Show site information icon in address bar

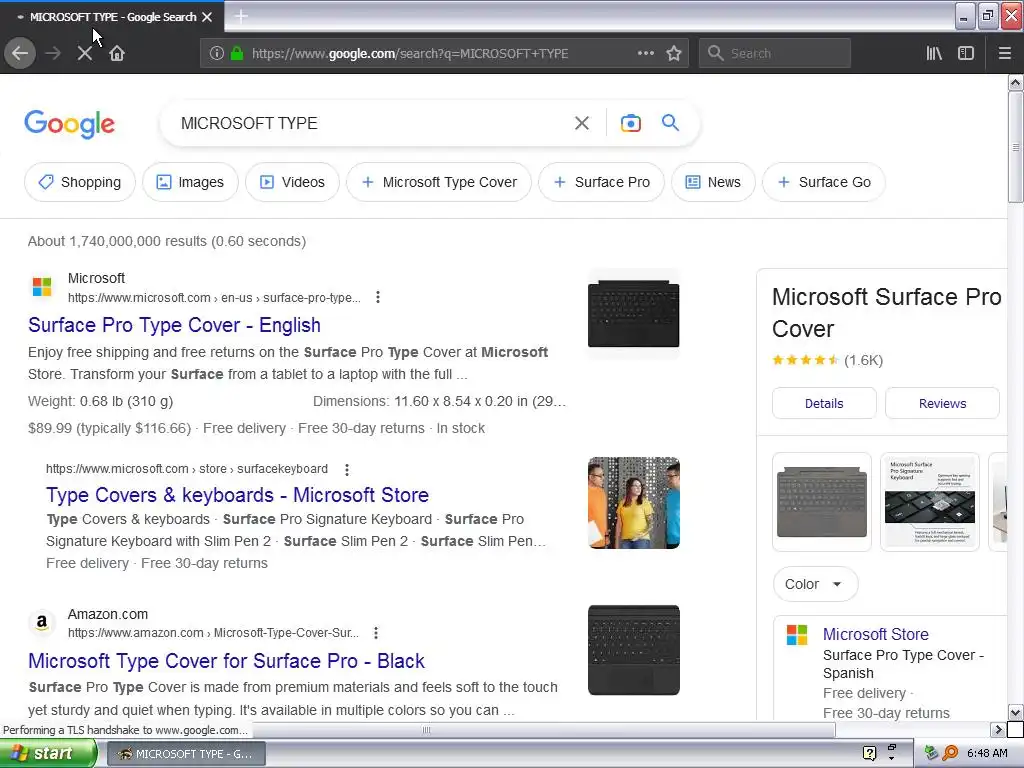pos(217,54)
